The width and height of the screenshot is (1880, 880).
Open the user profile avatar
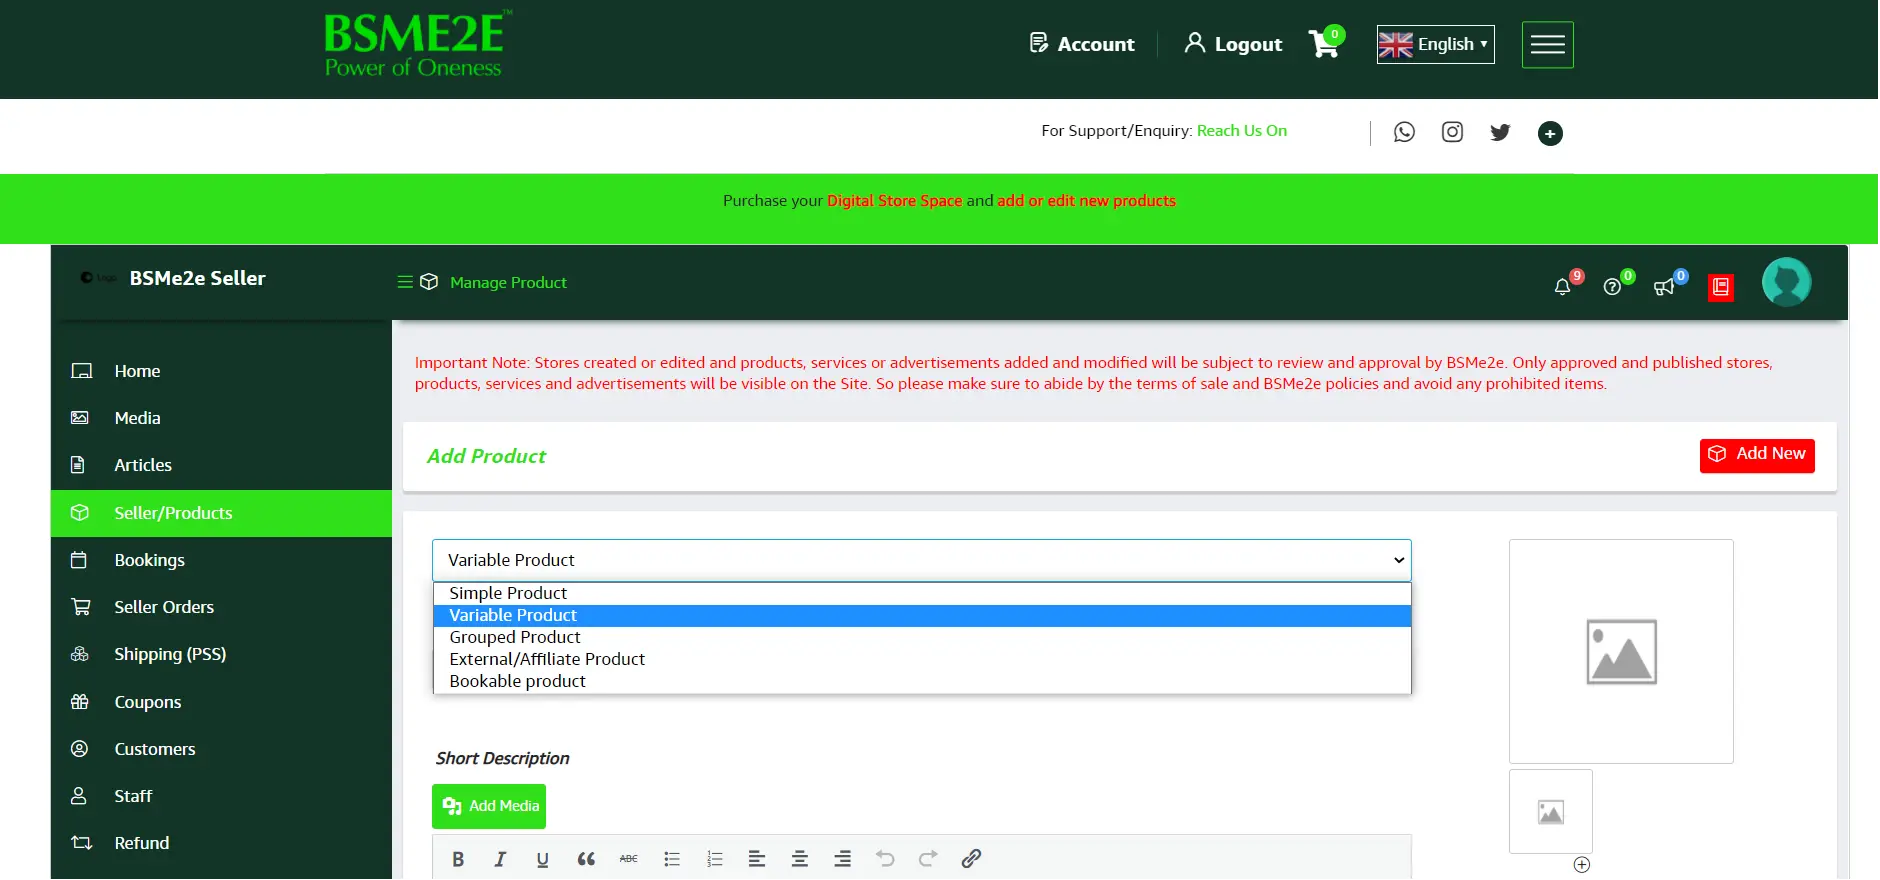[x=1786, y=282]
